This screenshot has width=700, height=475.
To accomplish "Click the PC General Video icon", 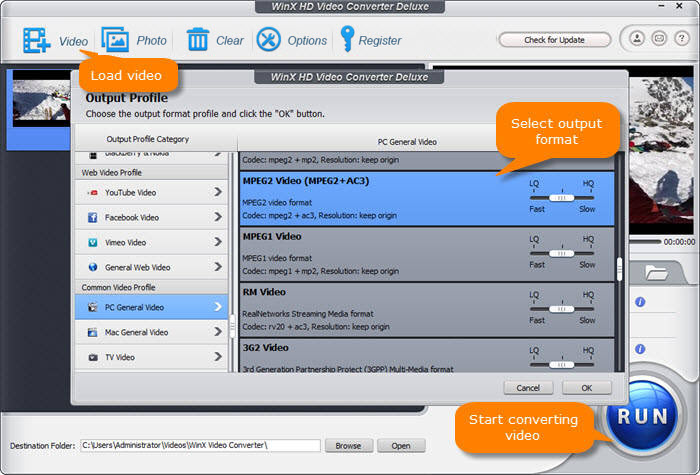I will pyautogui.click(x=92, y=307).
